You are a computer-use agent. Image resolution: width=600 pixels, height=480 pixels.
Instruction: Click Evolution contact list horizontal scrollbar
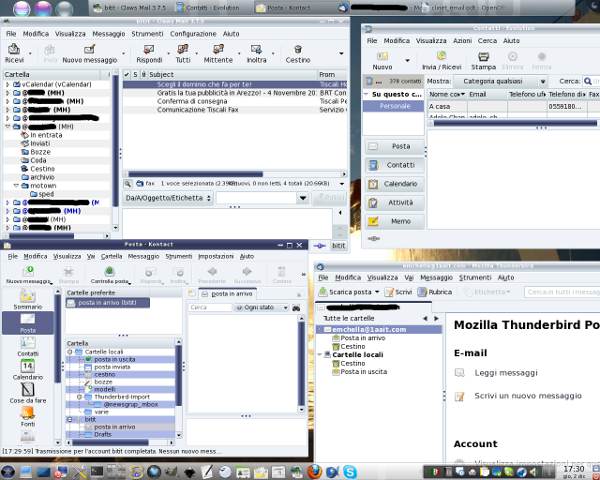[515, 123]
